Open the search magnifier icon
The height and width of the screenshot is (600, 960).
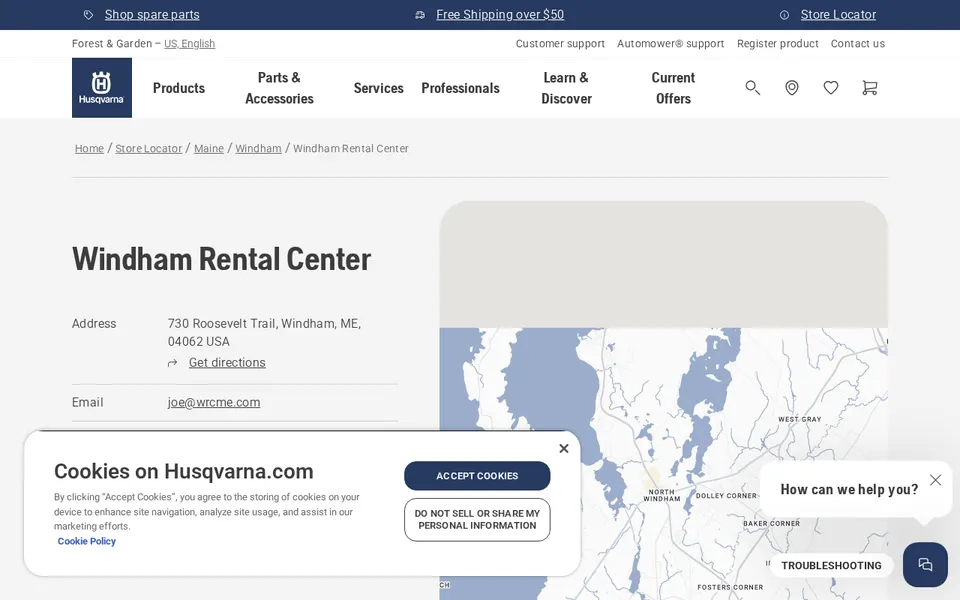pyautogui.click(x=752, y=88)
